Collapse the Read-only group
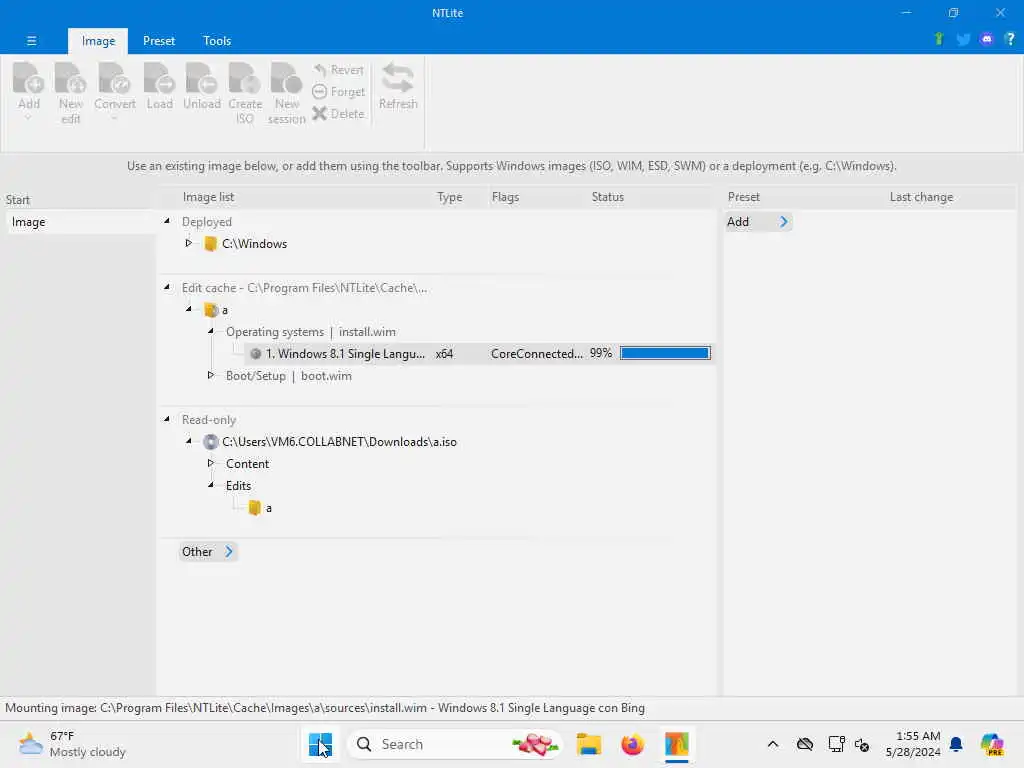This screenshot has height=768, width=1024. (167, 419)
